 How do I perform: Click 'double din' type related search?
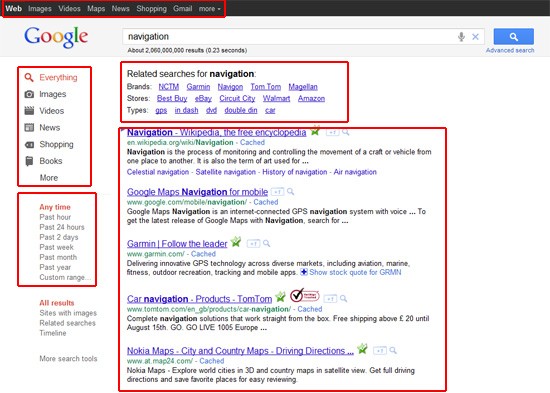(x=241, y=110)
